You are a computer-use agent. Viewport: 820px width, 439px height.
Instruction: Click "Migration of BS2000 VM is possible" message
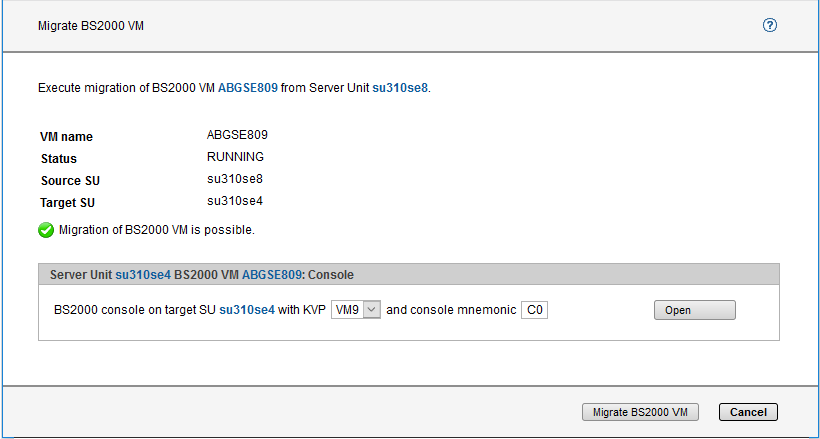[x=157, y=230]
